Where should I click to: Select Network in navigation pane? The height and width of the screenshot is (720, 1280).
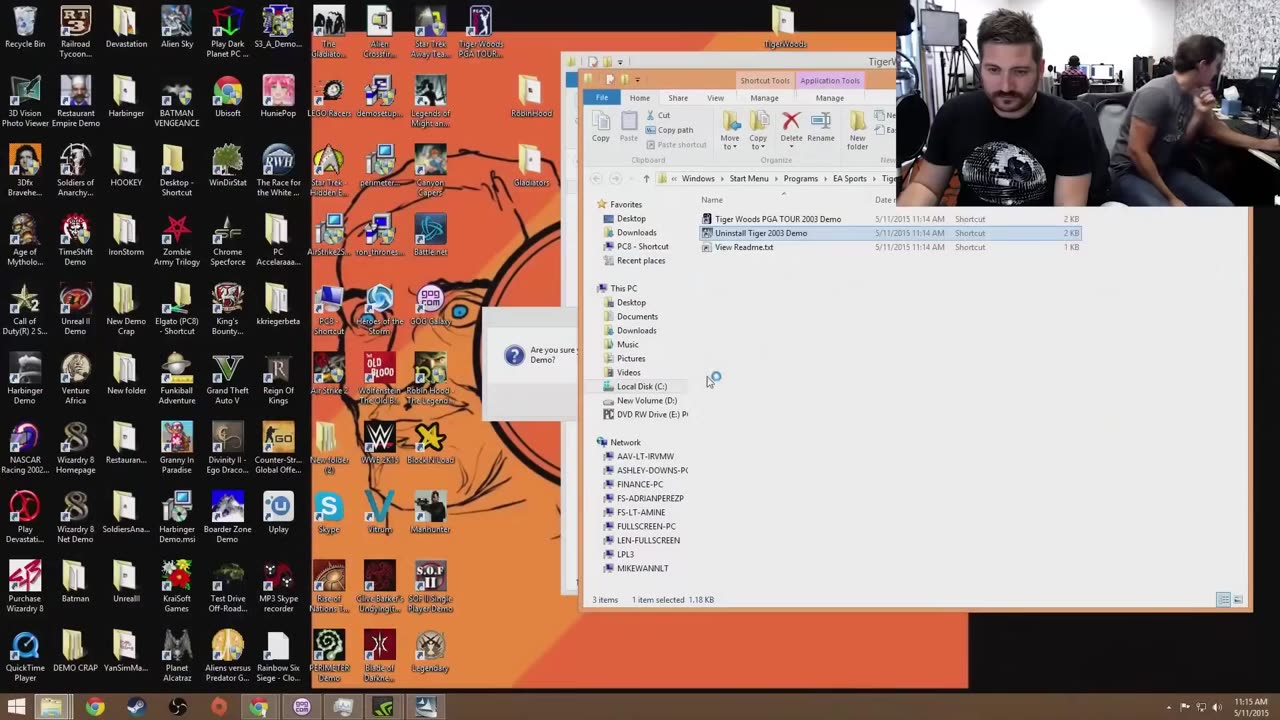point(625,443)
